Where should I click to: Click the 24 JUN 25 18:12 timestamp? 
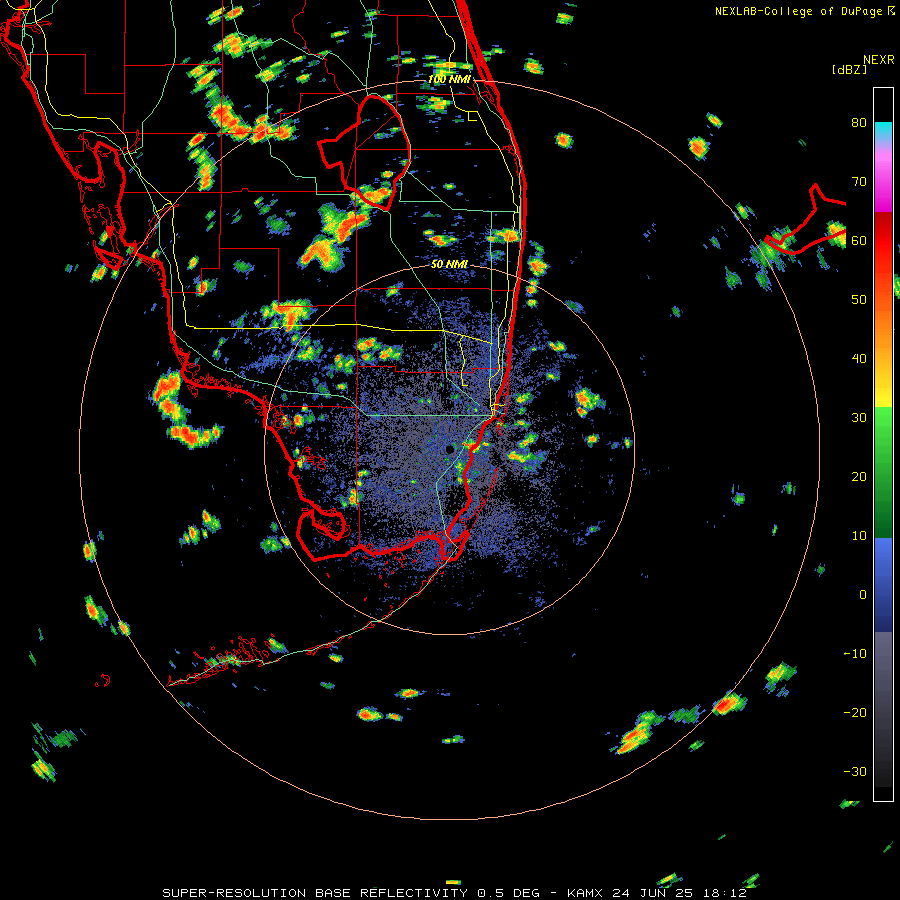(x=679, y=893)
